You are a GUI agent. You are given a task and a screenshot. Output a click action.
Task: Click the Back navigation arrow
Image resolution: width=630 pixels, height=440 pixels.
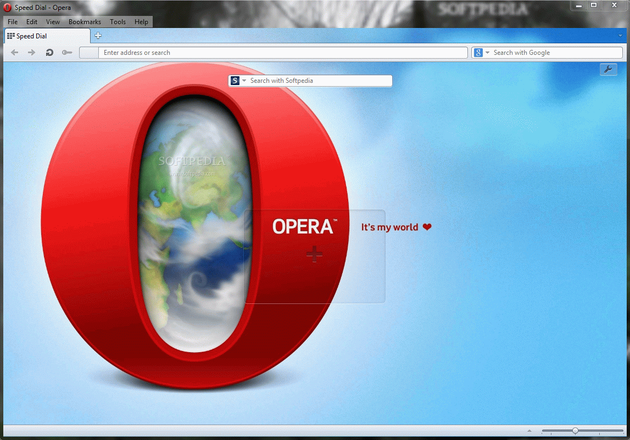point(14,52)
